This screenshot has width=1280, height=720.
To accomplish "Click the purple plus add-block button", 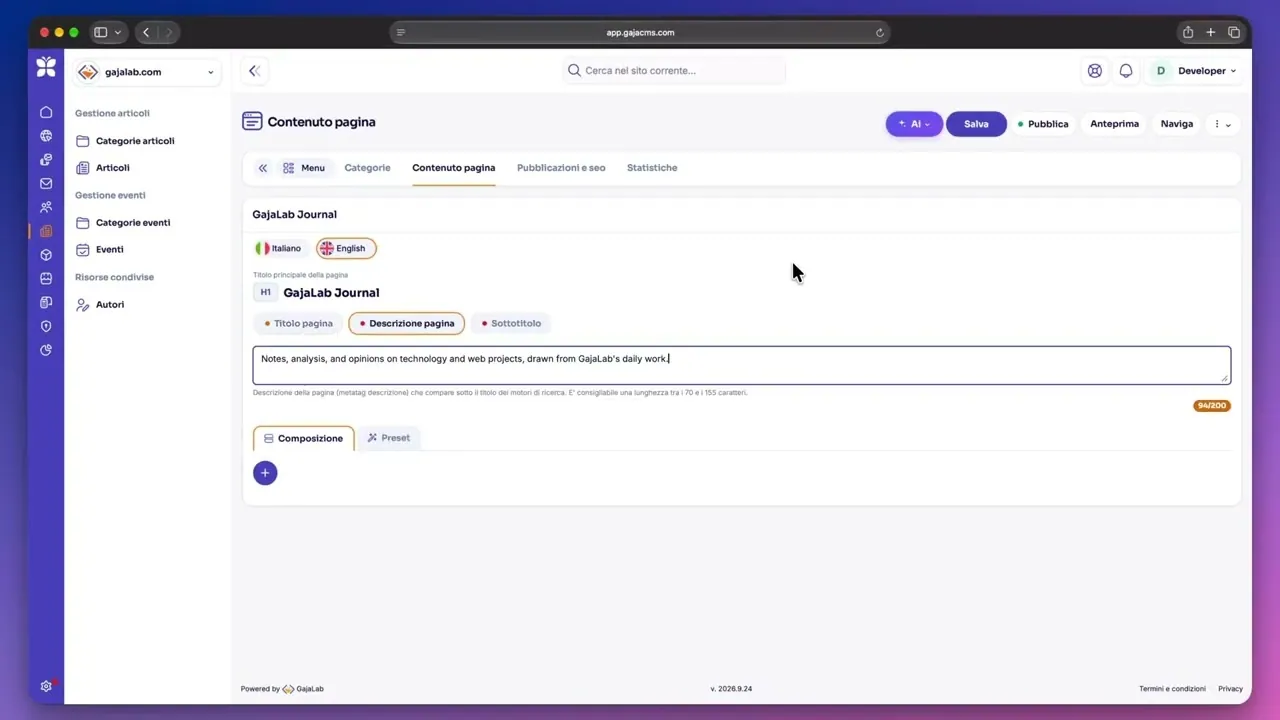I will [265, 473].
